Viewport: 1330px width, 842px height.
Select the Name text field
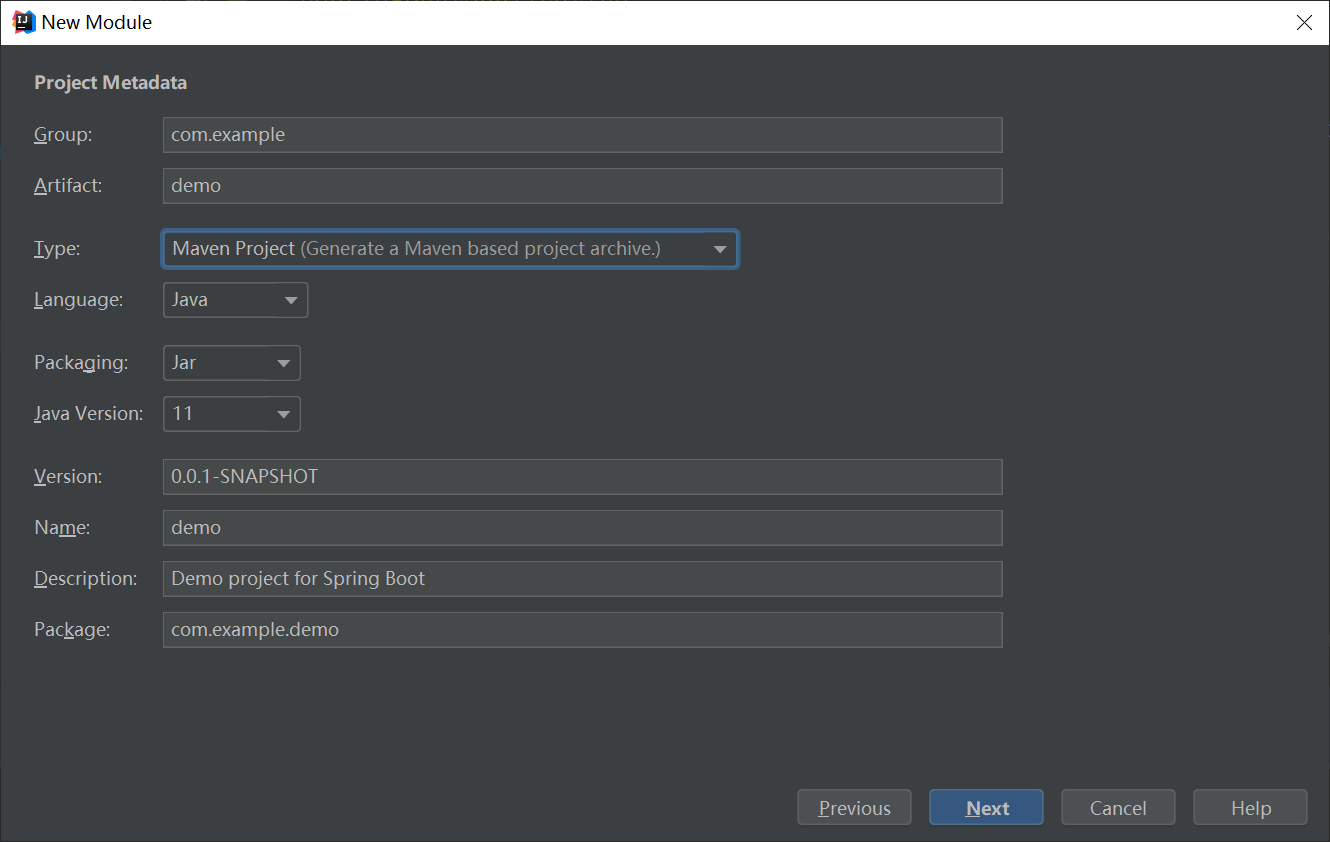(582, 528)
